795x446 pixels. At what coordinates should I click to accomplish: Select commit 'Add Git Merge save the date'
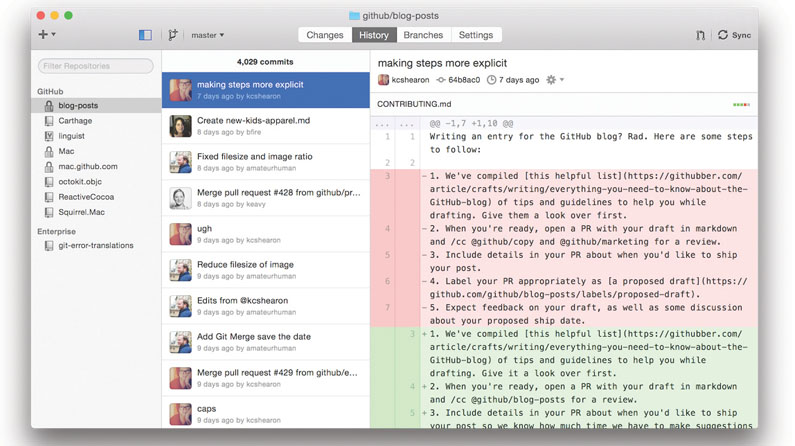[x=266, y=342]
